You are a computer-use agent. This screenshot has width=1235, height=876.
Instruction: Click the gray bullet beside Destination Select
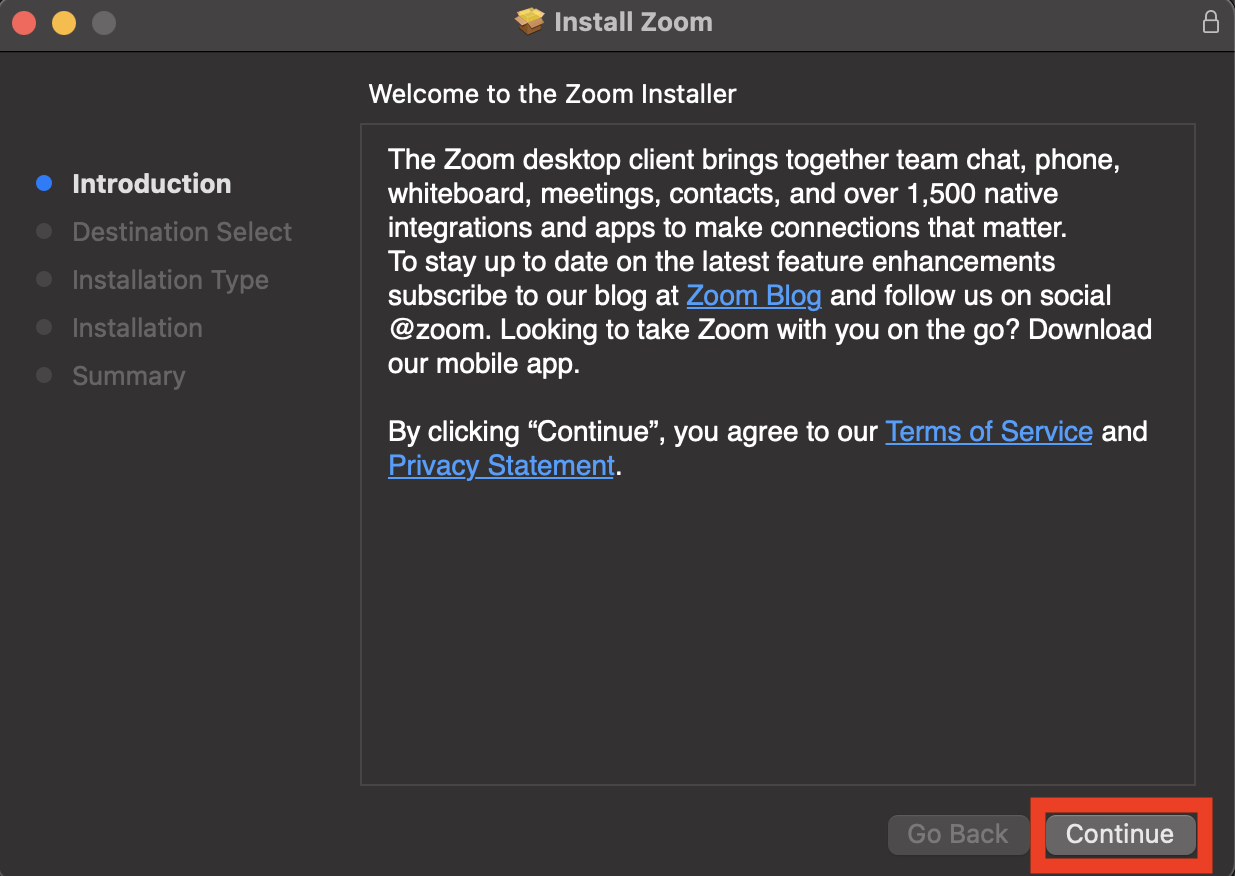coord(44,231)
